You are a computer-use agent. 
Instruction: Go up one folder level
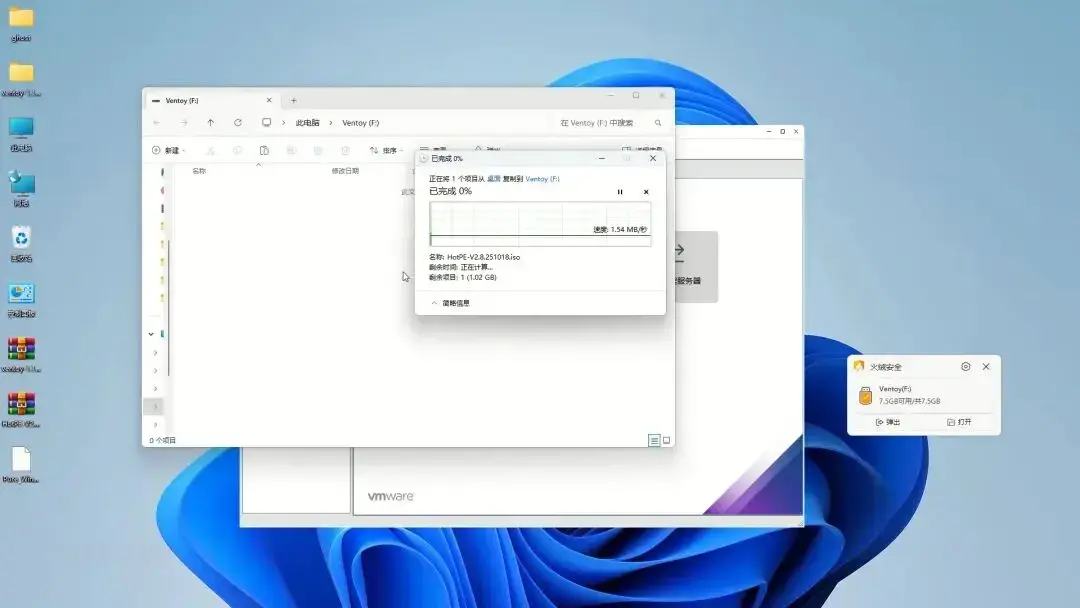[x=210, y=123]
